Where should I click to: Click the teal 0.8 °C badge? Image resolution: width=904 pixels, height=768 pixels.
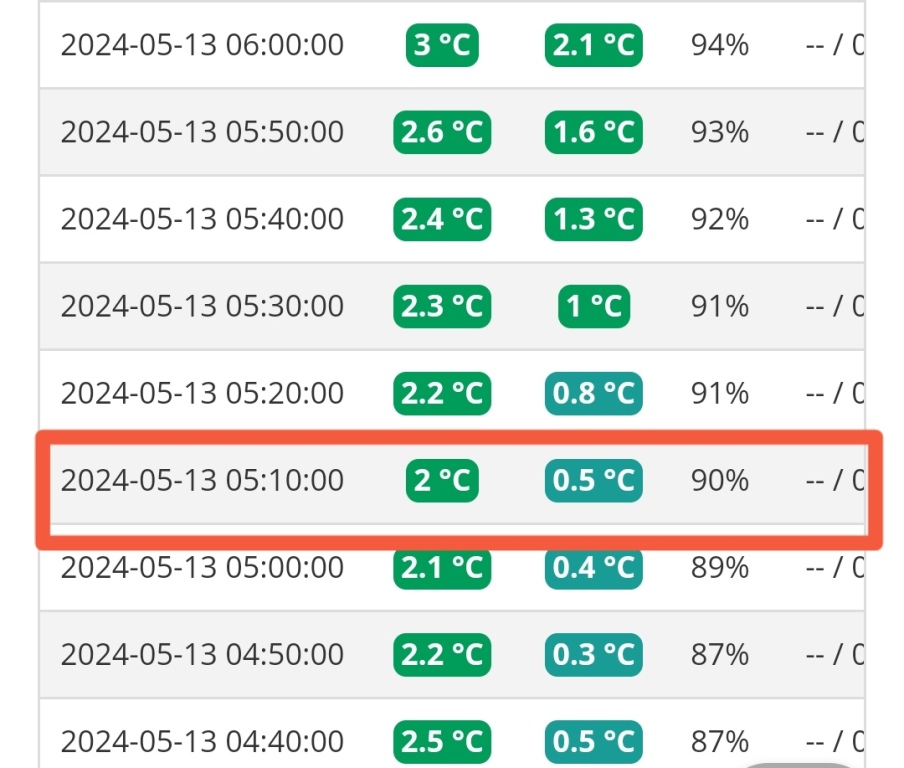click(594, 393)
